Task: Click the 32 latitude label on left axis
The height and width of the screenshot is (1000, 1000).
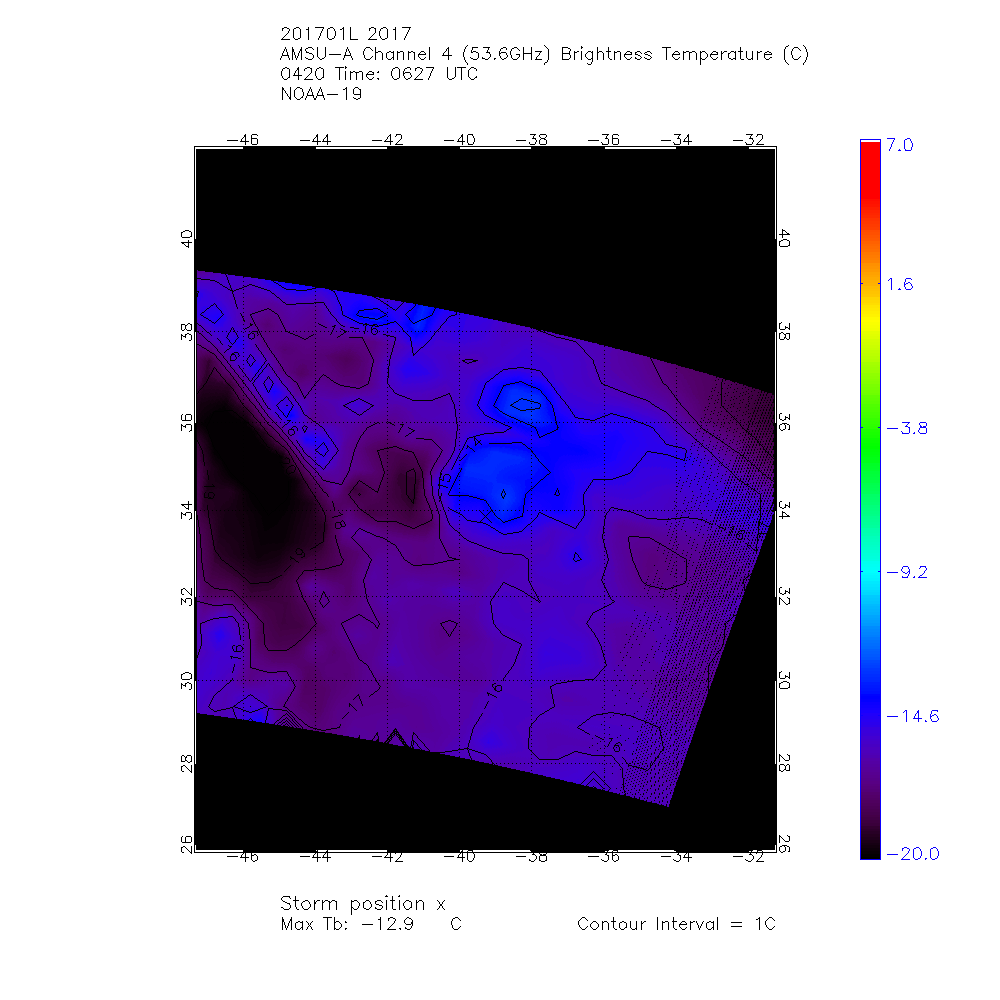Action: point(185,596)
